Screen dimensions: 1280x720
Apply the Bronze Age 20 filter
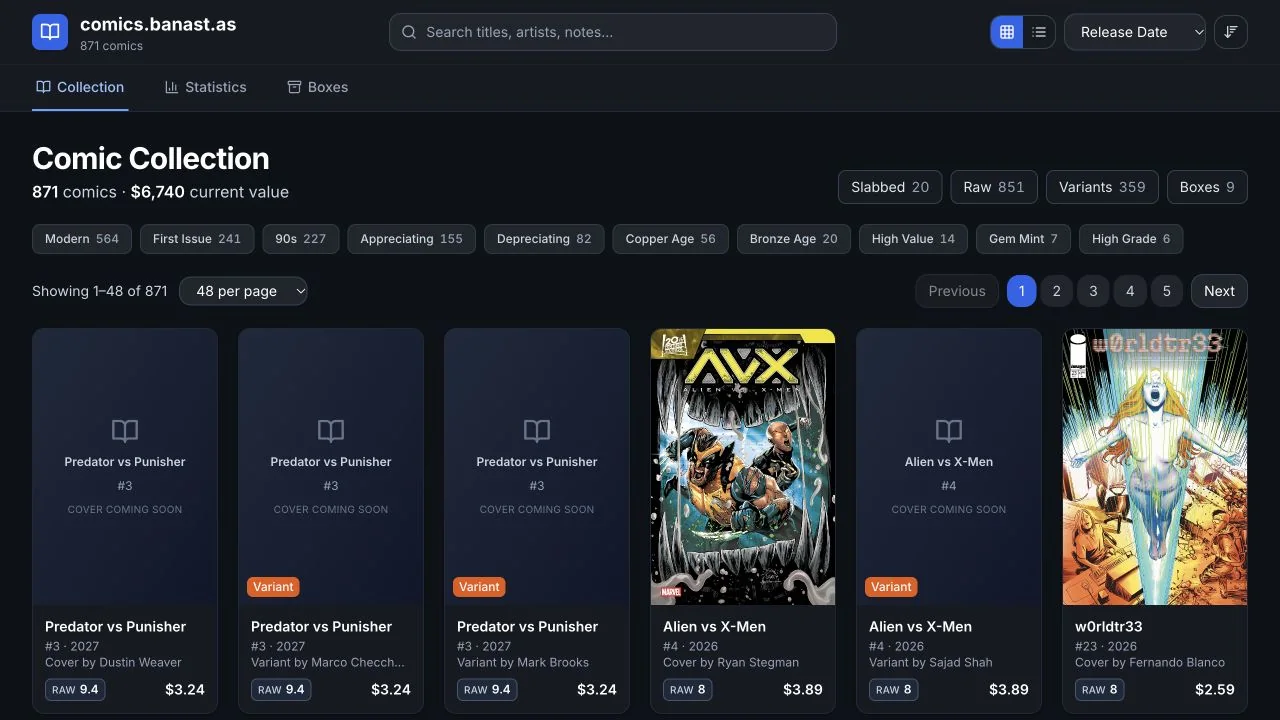click(x=794, y=239)
